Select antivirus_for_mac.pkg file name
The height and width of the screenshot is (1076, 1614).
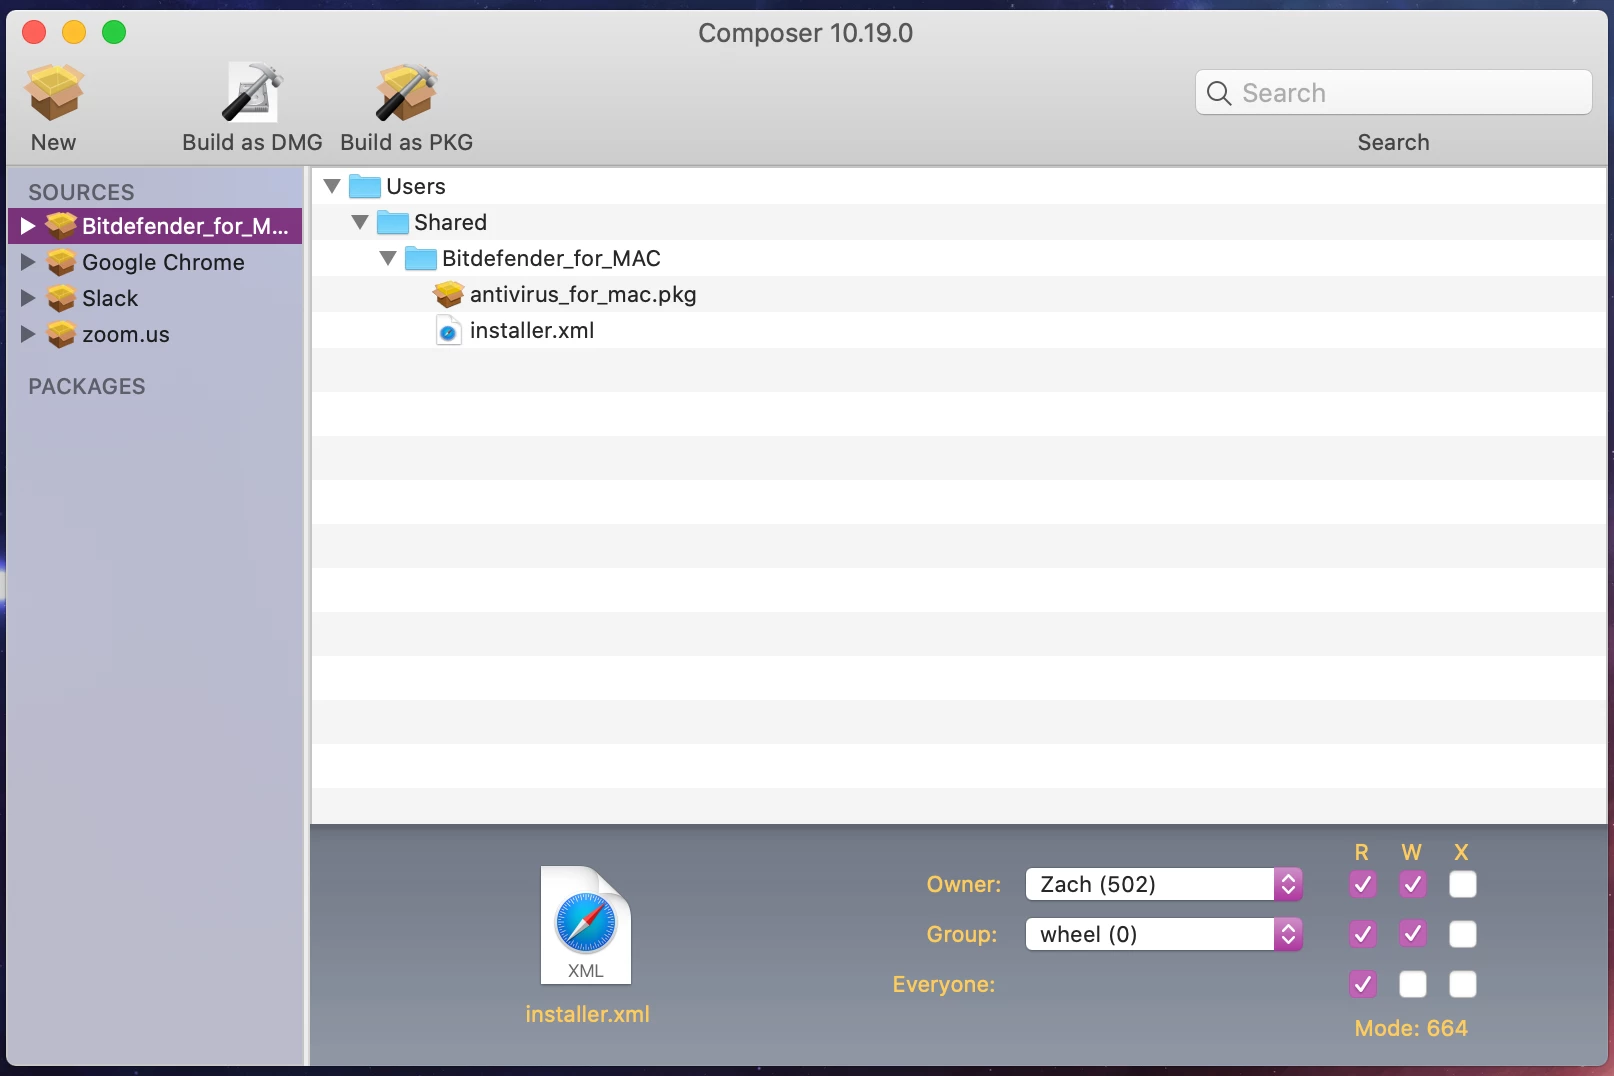583,294
